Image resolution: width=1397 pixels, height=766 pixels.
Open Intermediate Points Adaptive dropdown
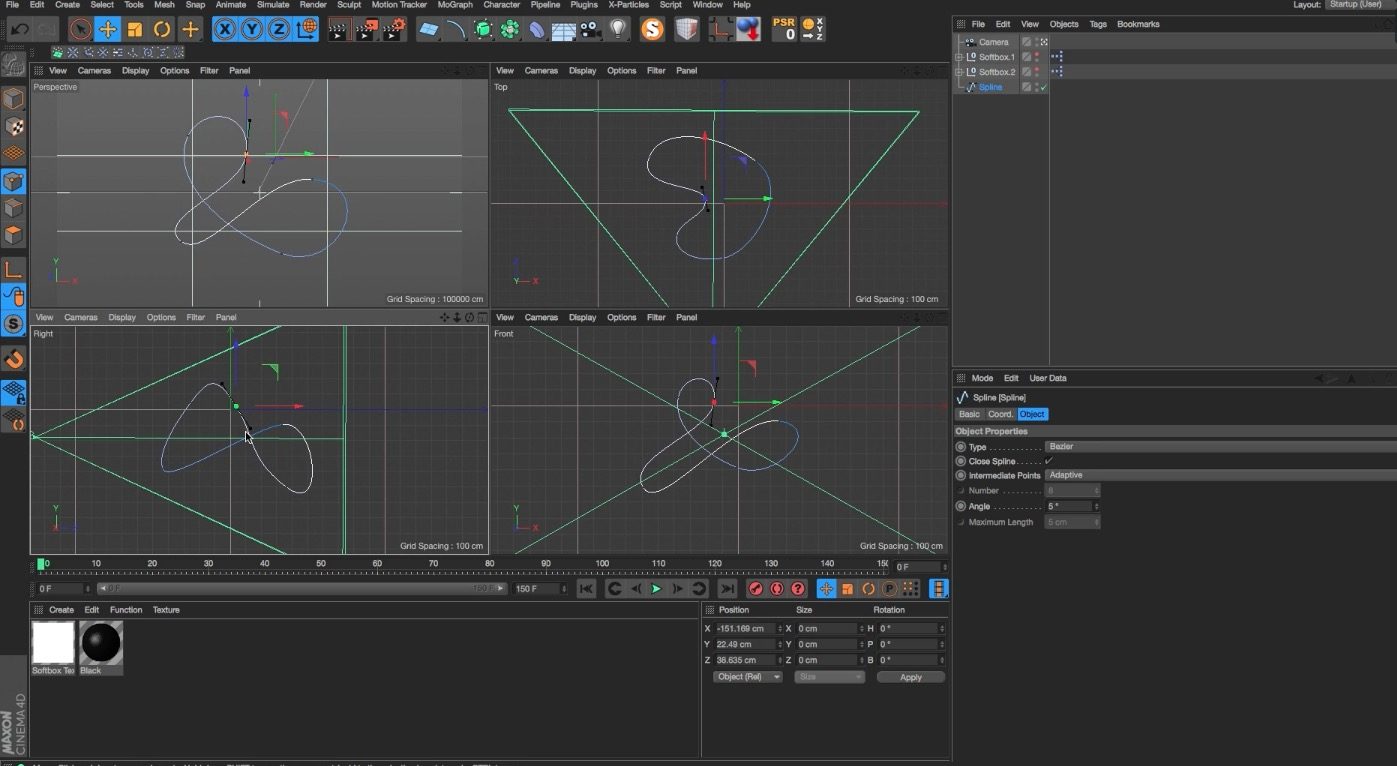[x=1220, y=475]
